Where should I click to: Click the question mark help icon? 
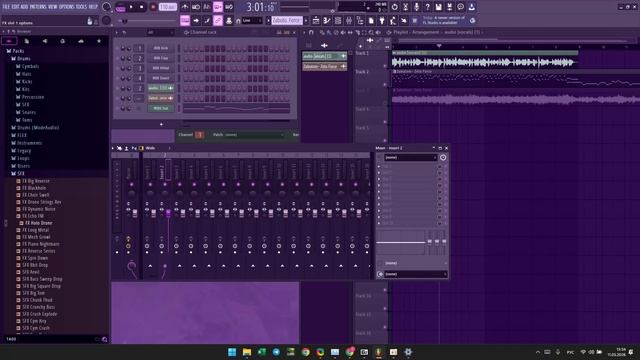tap(427, 7)
